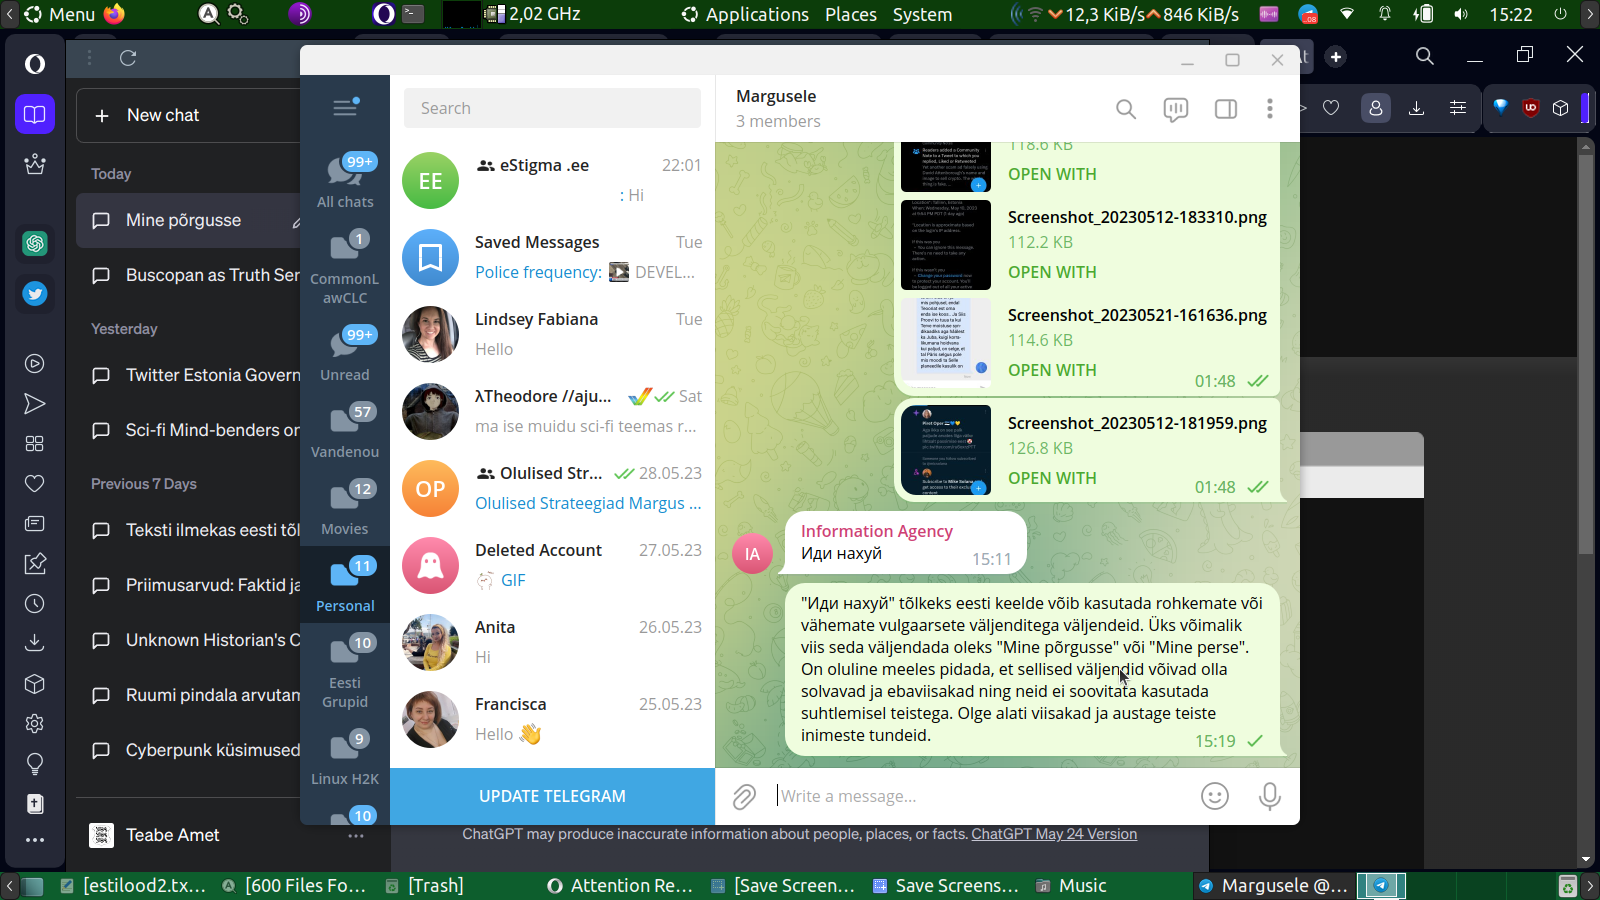
Task: Open Opera Easy Setup sliders icon
Action: coord(1458,108)
